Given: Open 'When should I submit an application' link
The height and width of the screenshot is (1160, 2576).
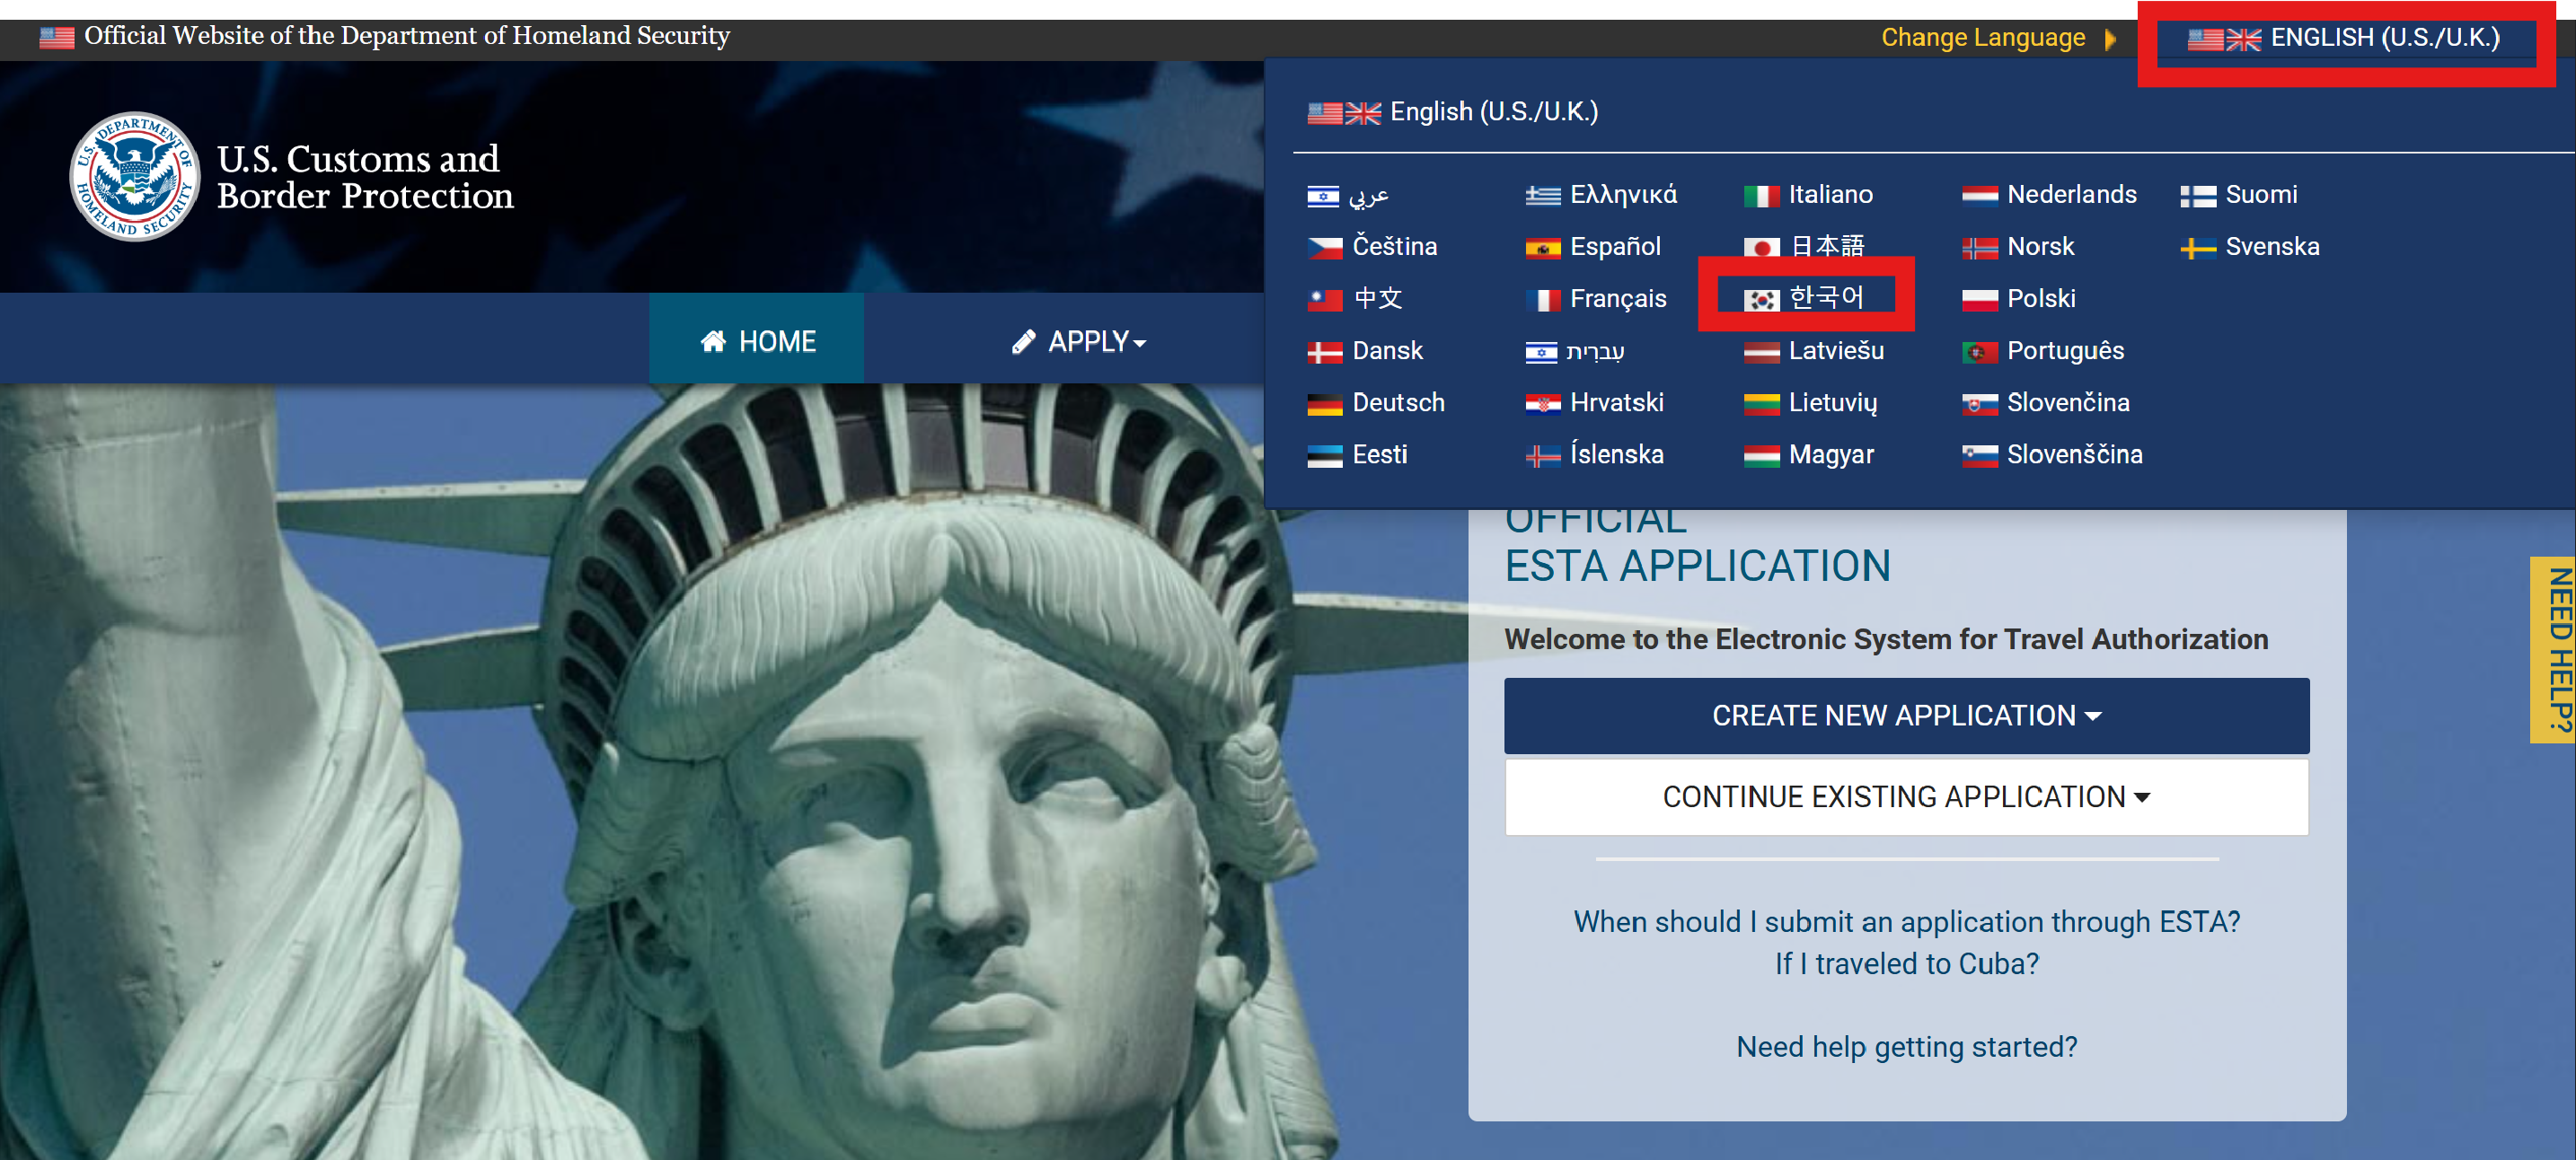Looking at the screenshot, I should (x=1905, y=921).
